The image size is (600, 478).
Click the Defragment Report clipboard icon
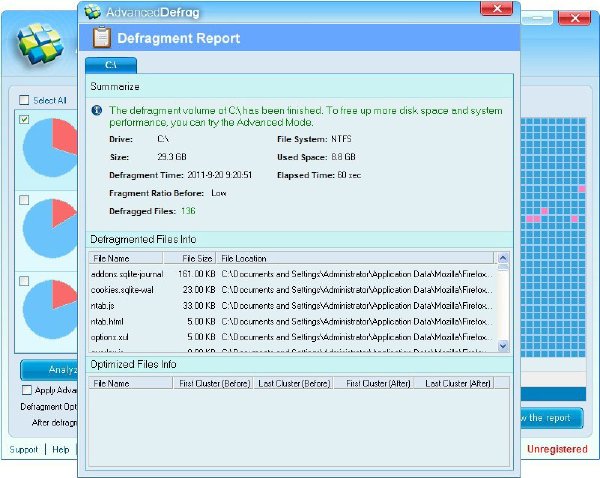(102, 38)
